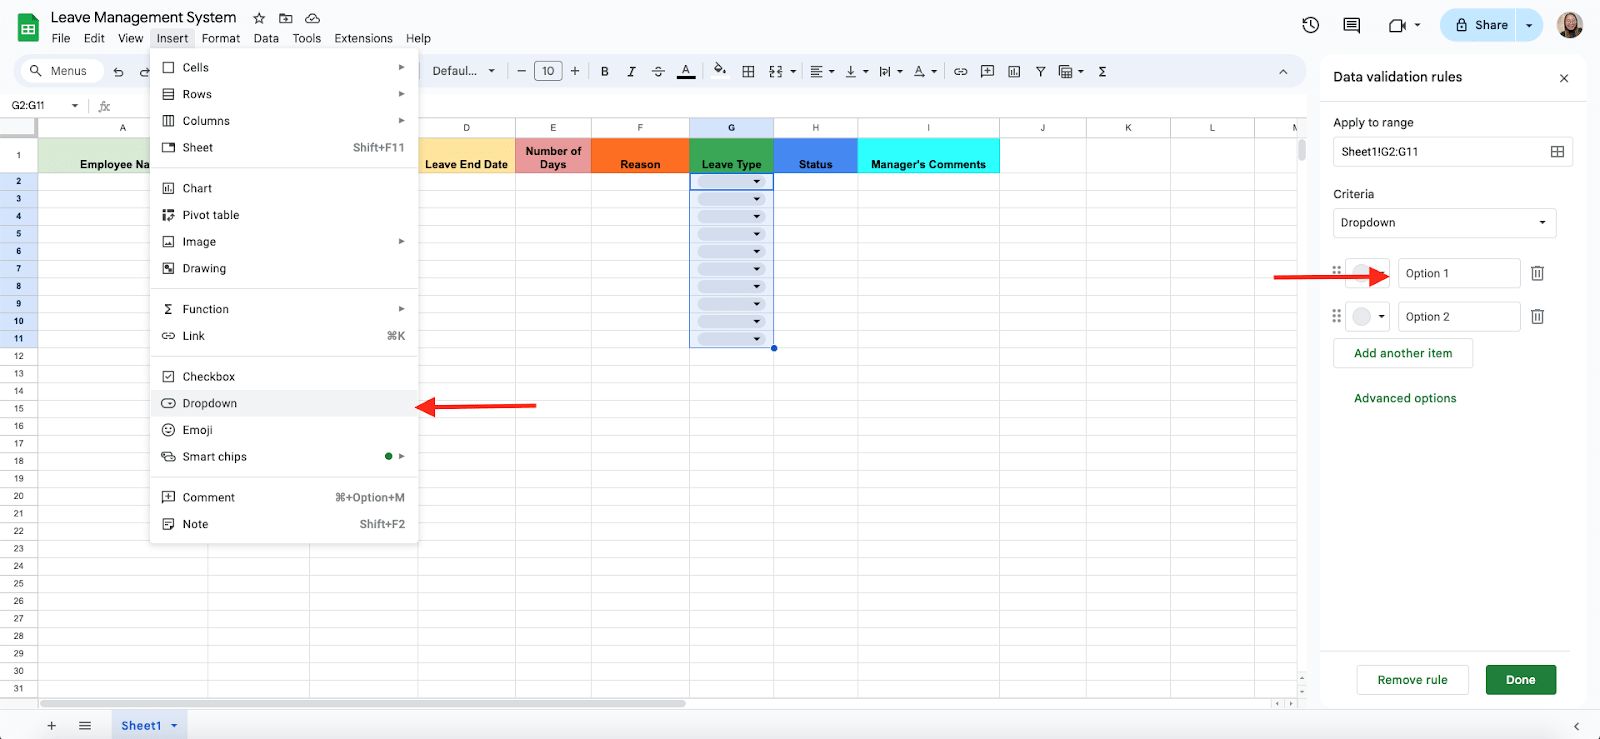Open version history clock icon
Screen dimensions: 1600x739
pyautogui.click(x=1311, y=25)
